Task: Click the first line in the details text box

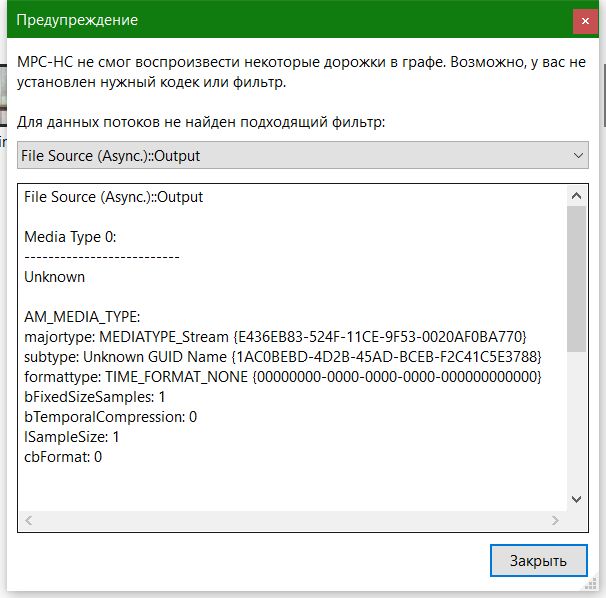Action: click(113, 197)
